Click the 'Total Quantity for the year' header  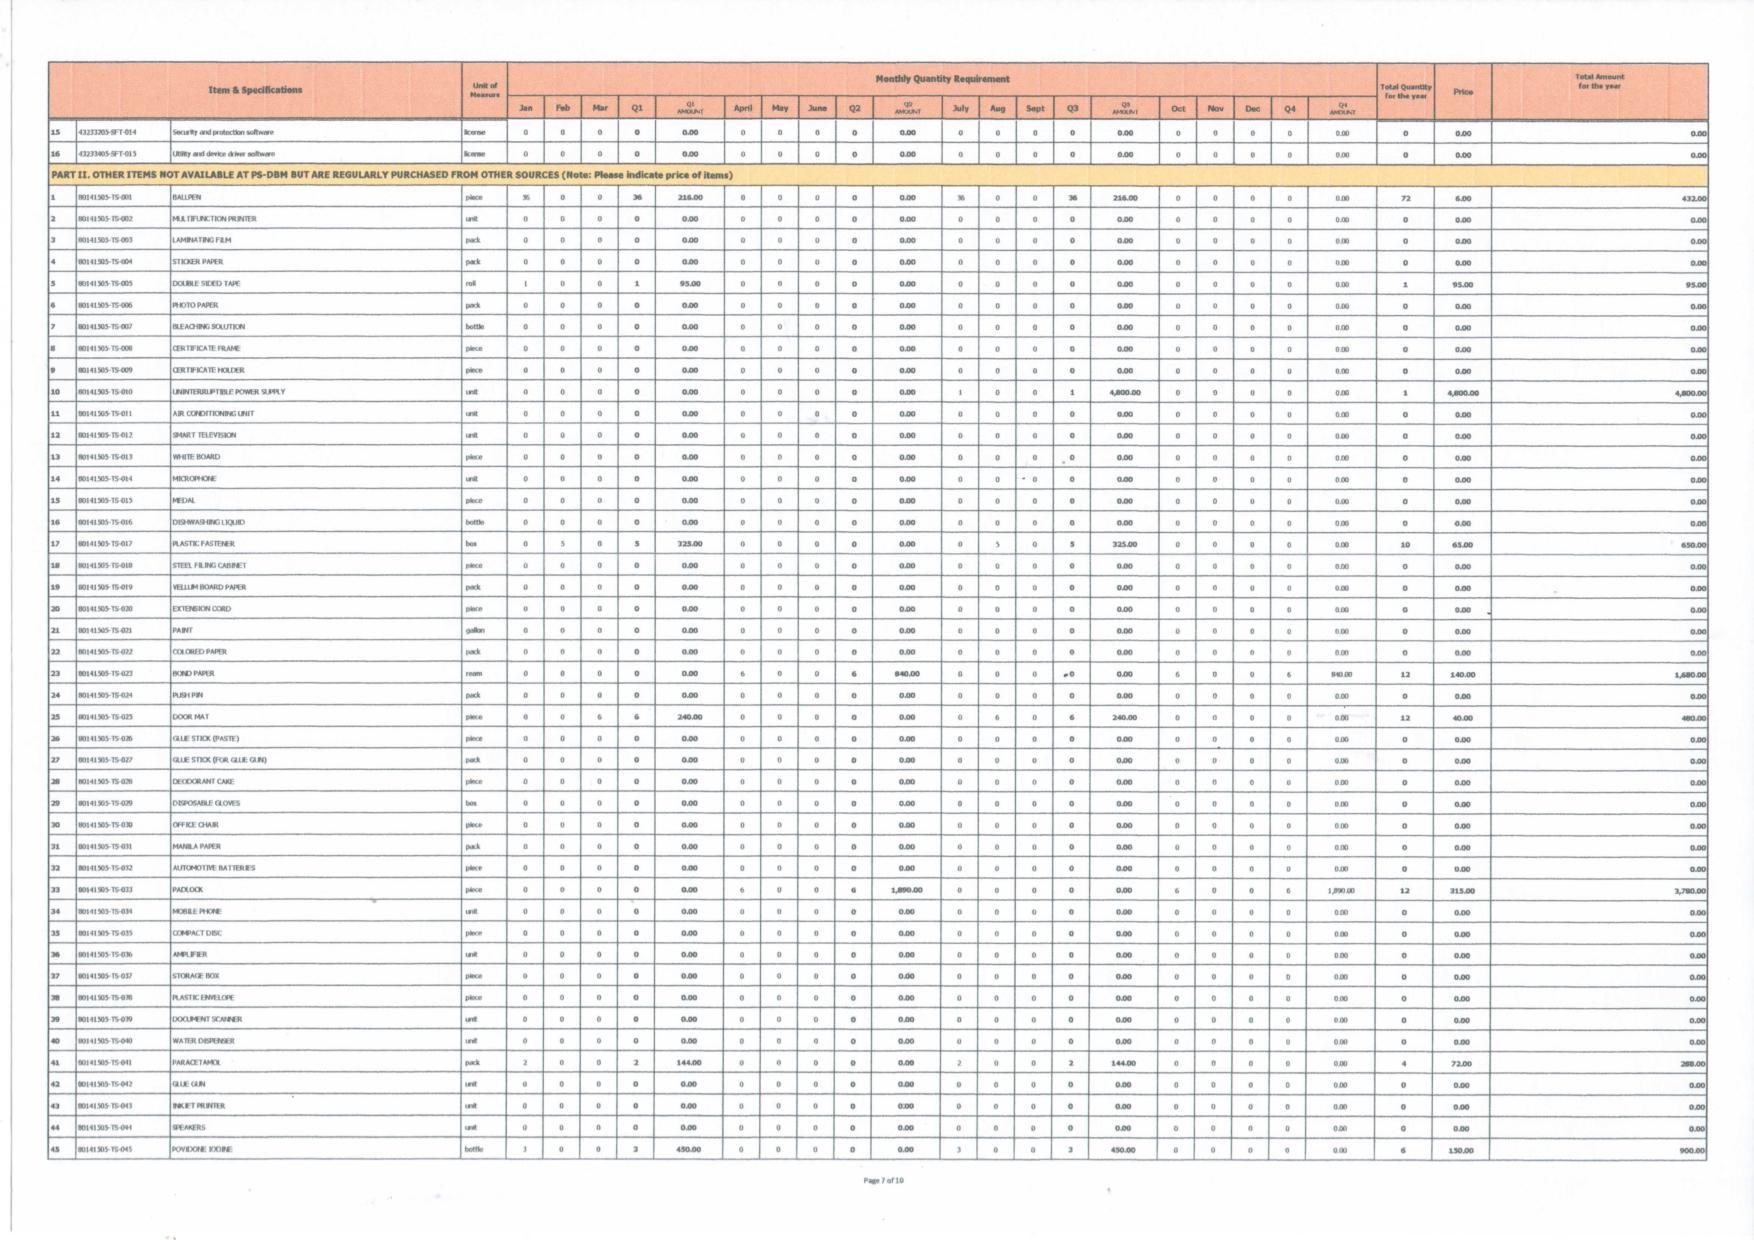click(1405, 91)
